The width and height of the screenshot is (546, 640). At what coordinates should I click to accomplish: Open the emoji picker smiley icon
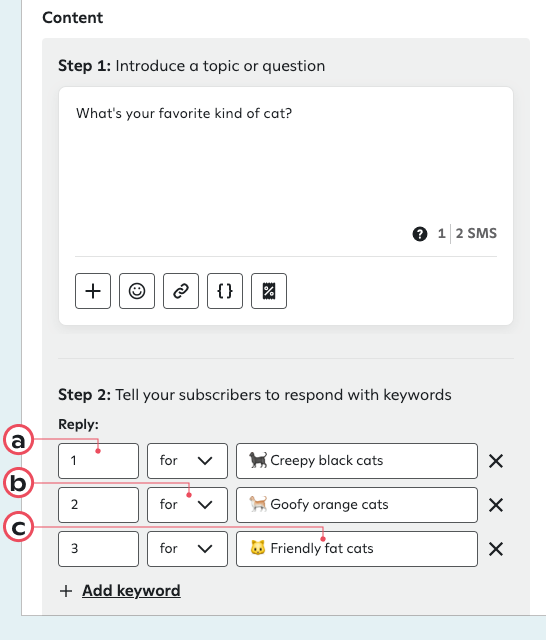click(x=137, y=291)
